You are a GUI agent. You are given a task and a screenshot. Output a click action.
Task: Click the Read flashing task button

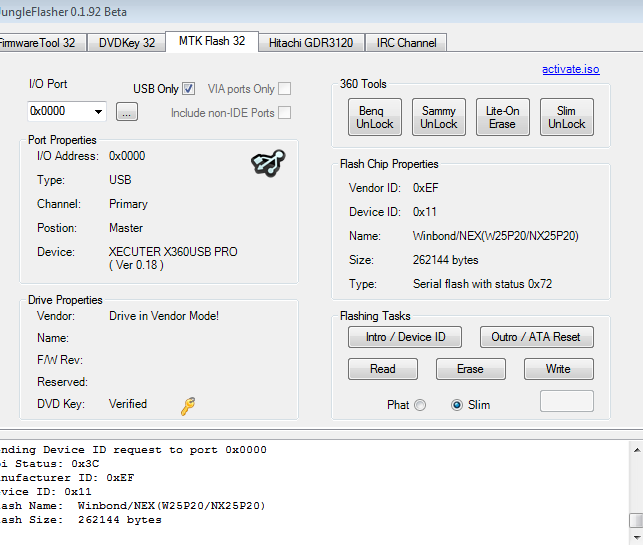(x=383, y=369)
